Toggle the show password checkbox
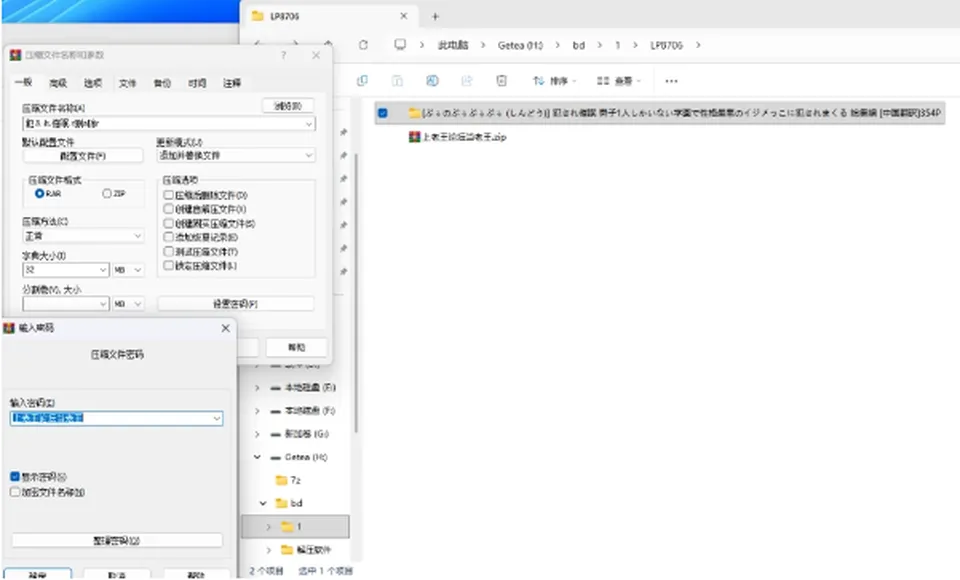Image resolution: width=960 pixels, height=580 pixels. click(x=15, y=476)
